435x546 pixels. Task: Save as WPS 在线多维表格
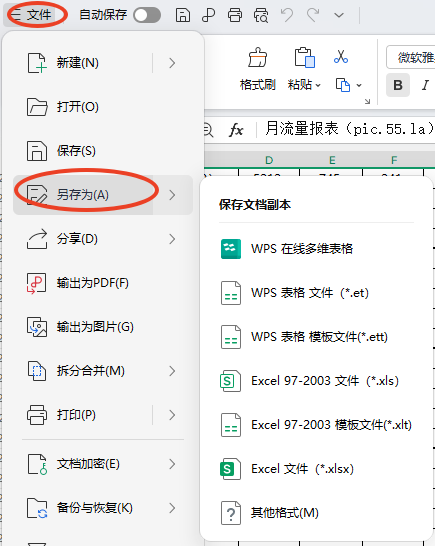[316, 249]
